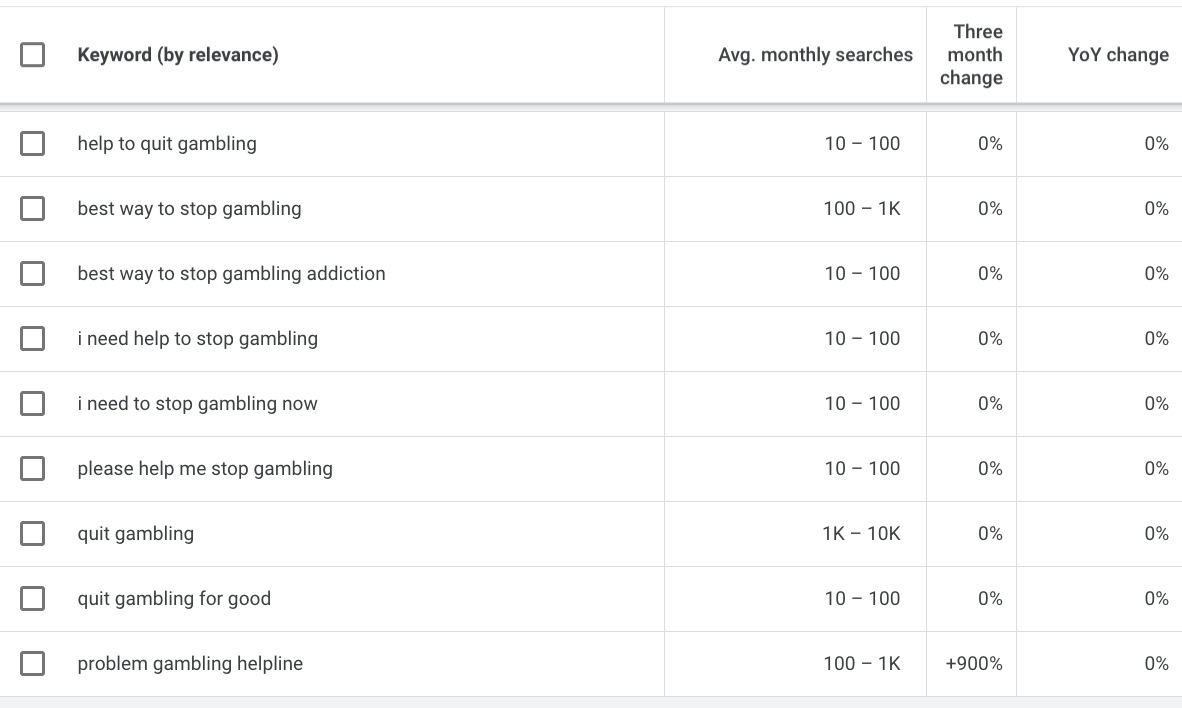Click the 'problem gambling helpline' keyword text
Viewport: 1182px width, 708px height.
[190, 664]
